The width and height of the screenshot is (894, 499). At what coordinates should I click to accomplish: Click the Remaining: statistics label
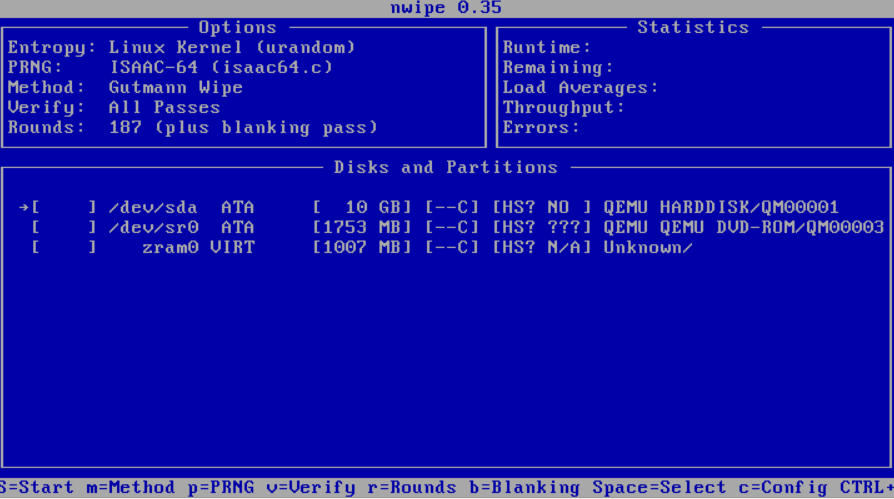[x=558, y=67]
